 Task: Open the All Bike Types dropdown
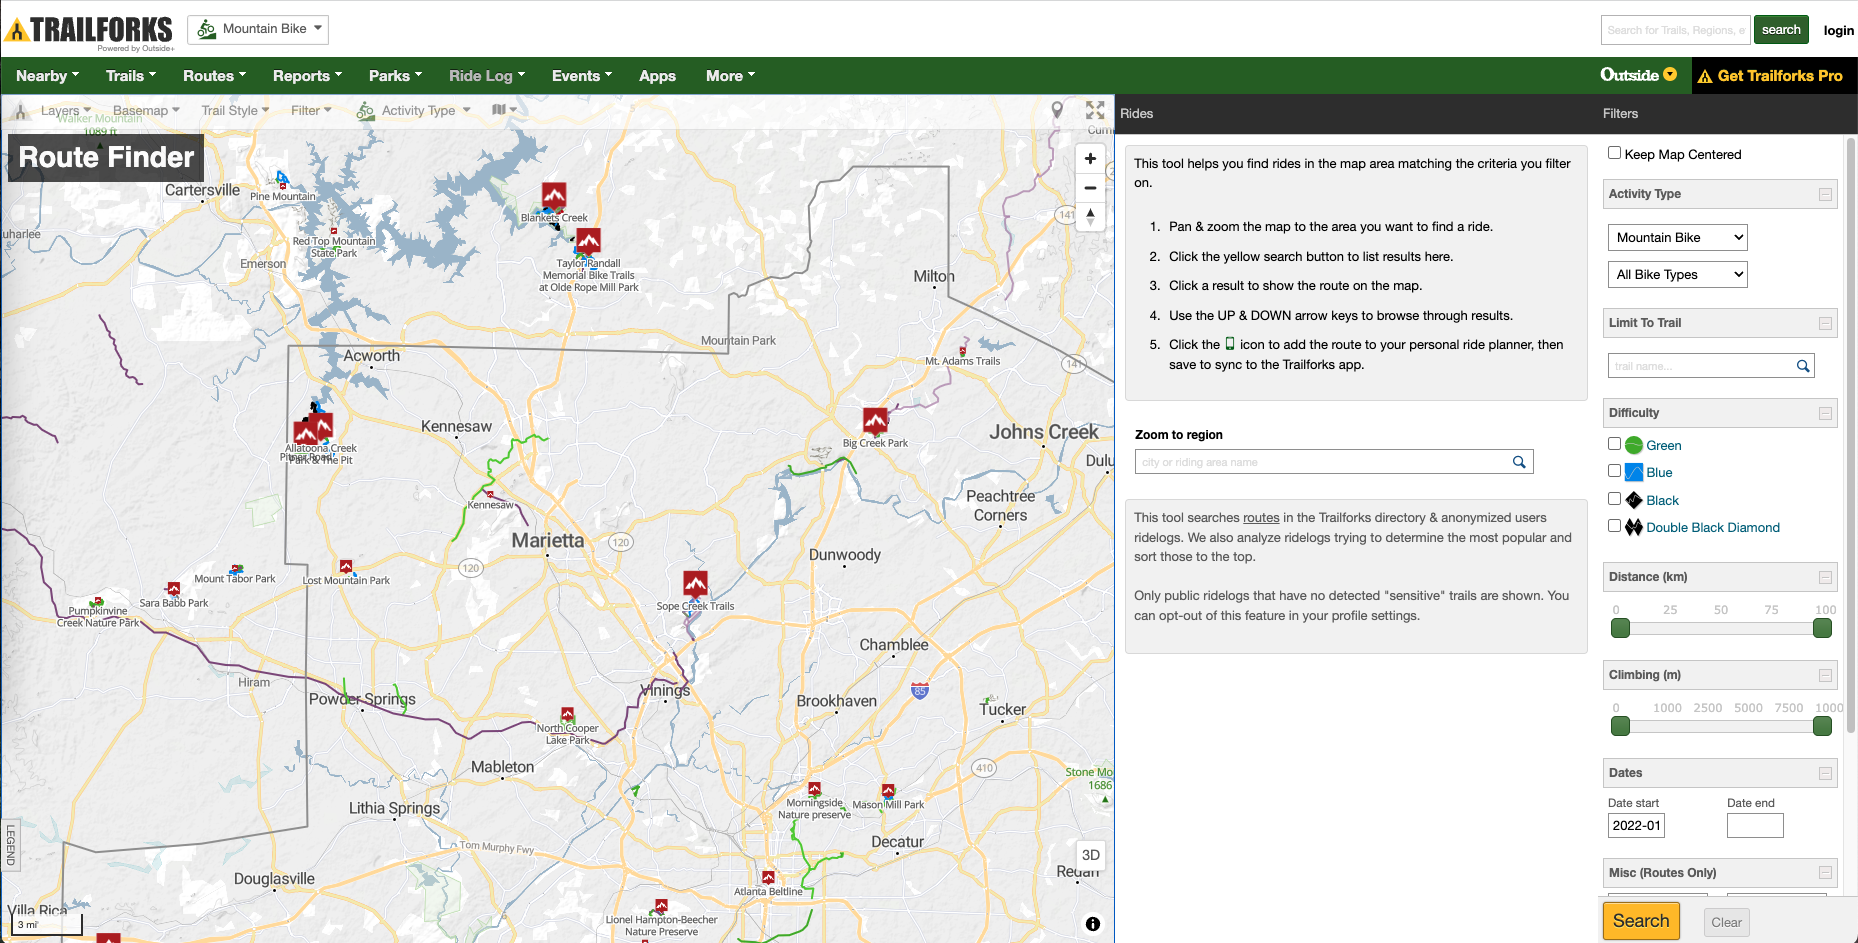(1677, 275)
